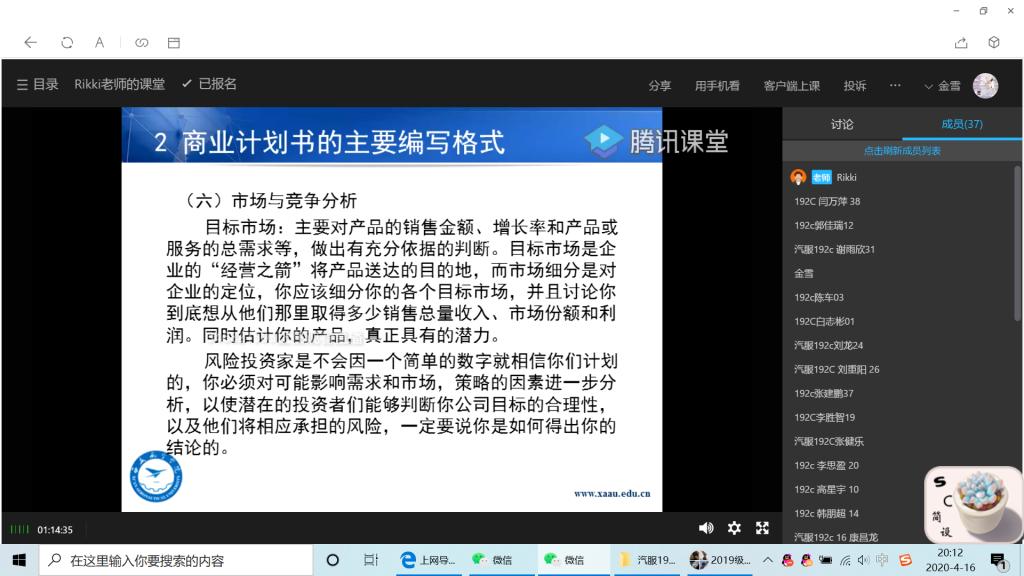The width and height of the screenshot is (1024, 576).
Task: Enter fullscreen mode for the video
Action: click(x=762, y=528)
